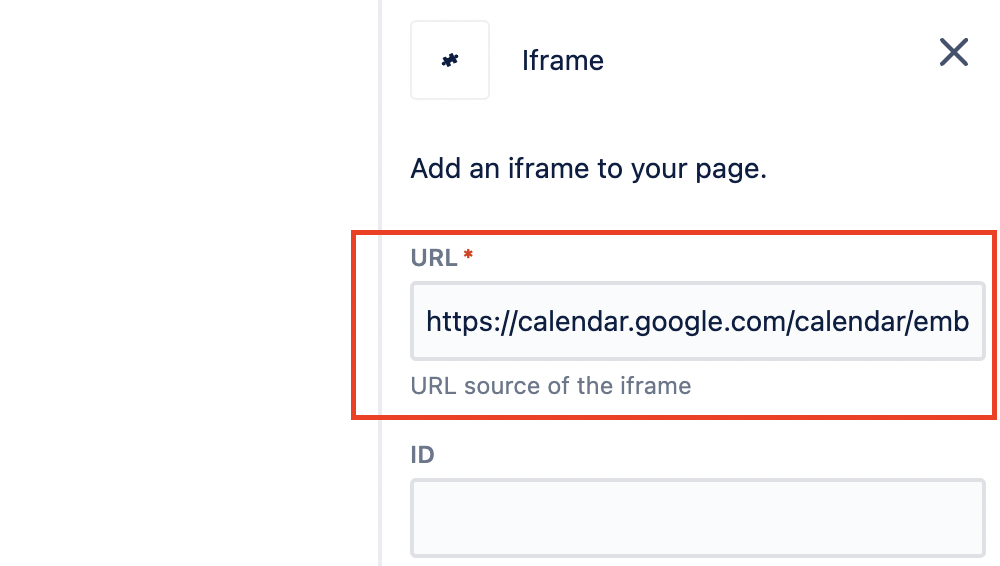This screenshot has width=1000, height=566.
Task: Focus the URL input field
Action: pos(698,321)
